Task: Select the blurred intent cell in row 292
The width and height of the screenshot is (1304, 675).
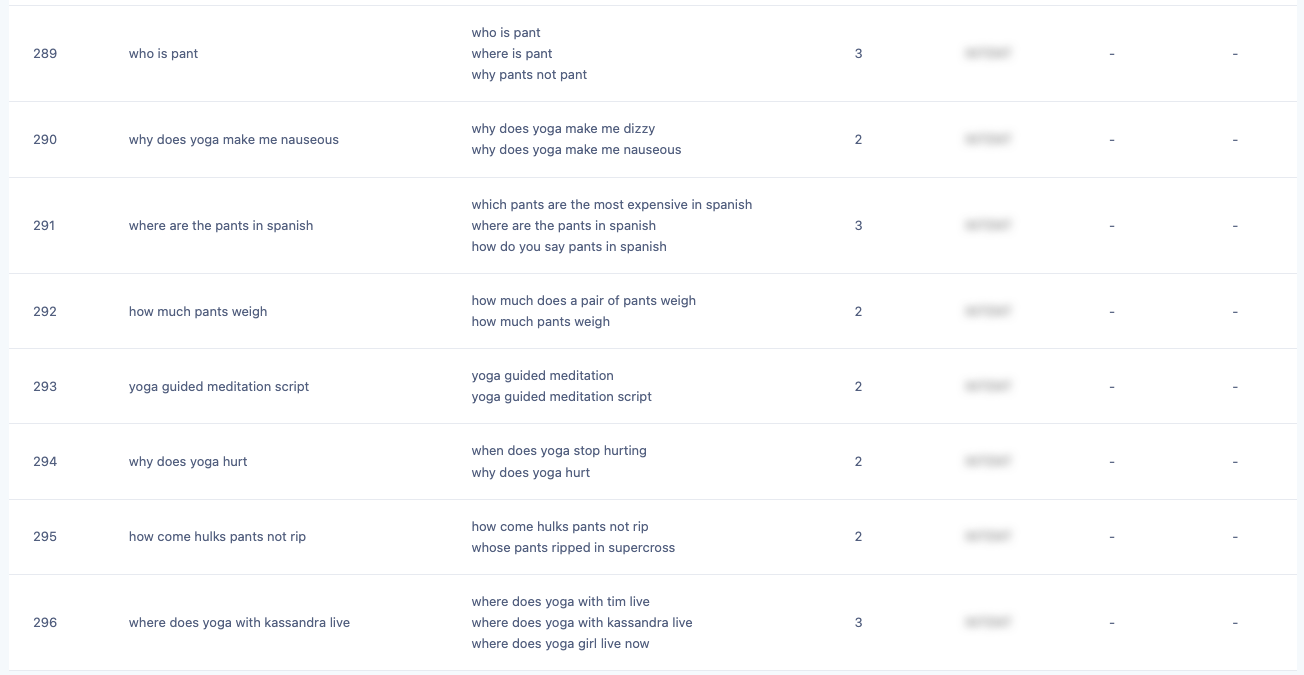Action: tap(987, 312)
